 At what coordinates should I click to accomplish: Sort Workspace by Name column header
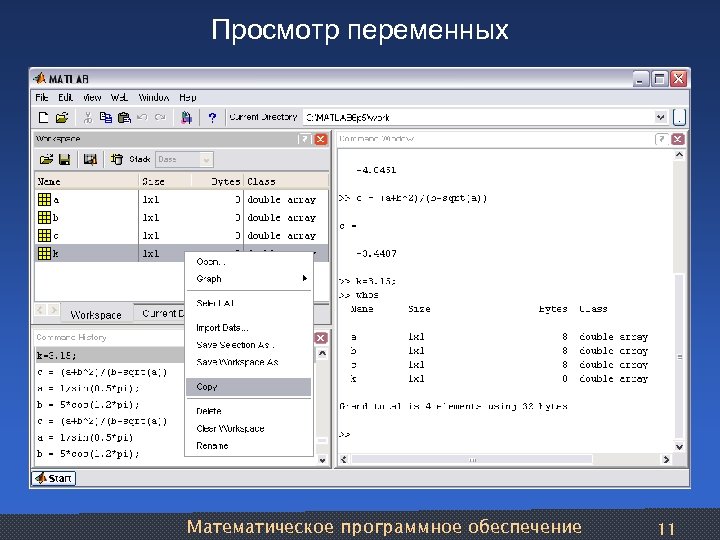pos(86,181)
